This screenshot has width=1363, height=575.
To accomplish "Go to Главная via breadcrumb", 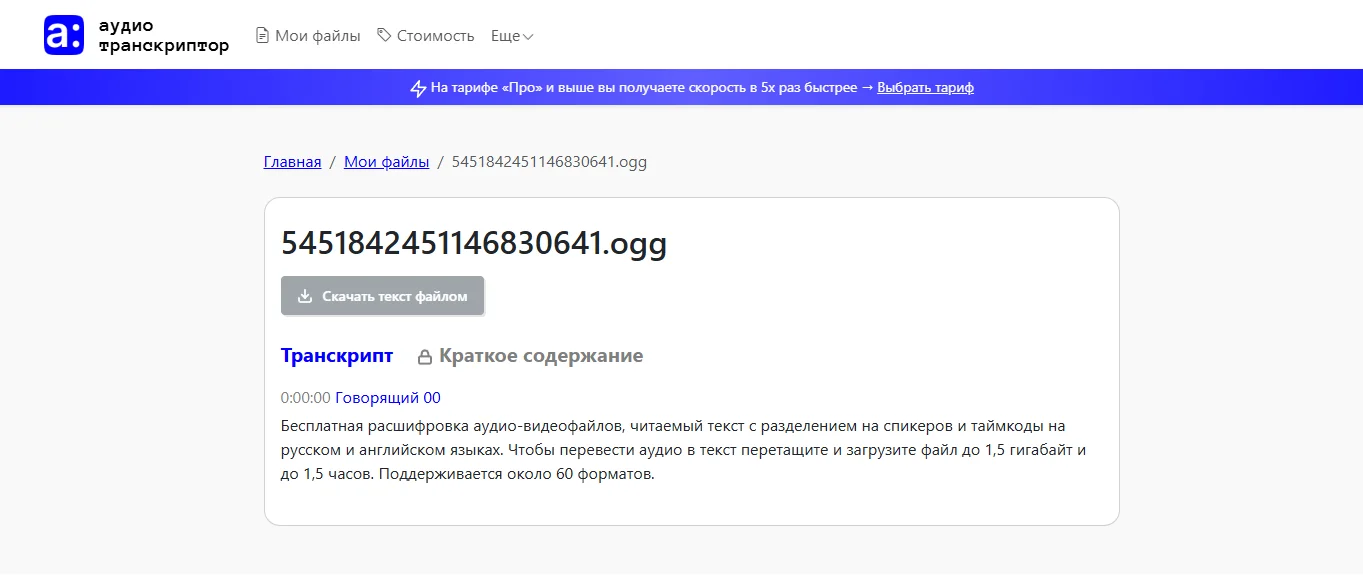I will 292,162.
